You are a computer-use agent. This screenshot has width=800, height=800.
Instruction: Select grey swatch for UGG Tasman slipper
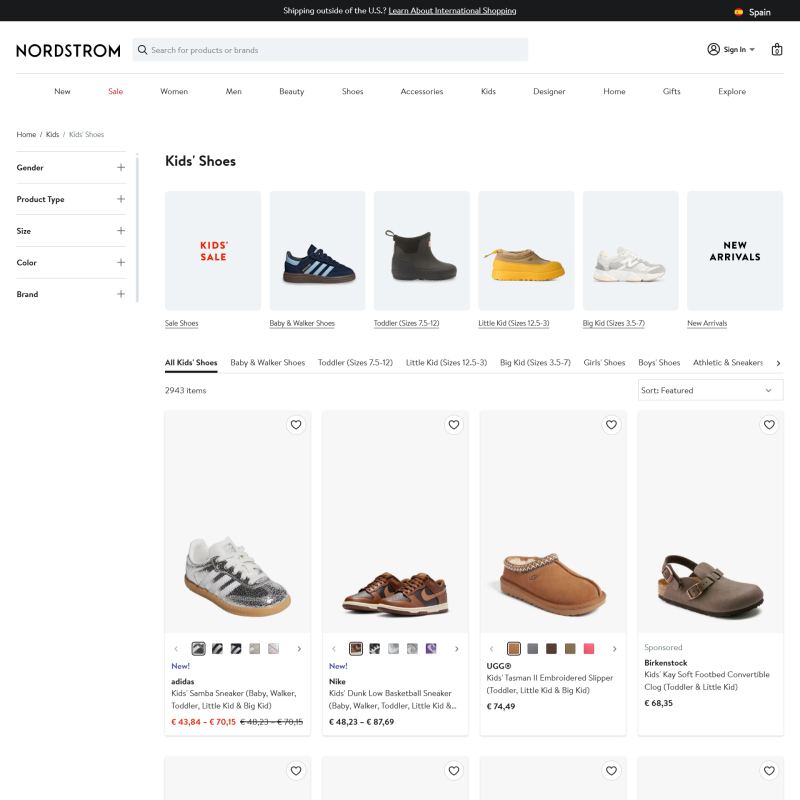pos(532,649)
